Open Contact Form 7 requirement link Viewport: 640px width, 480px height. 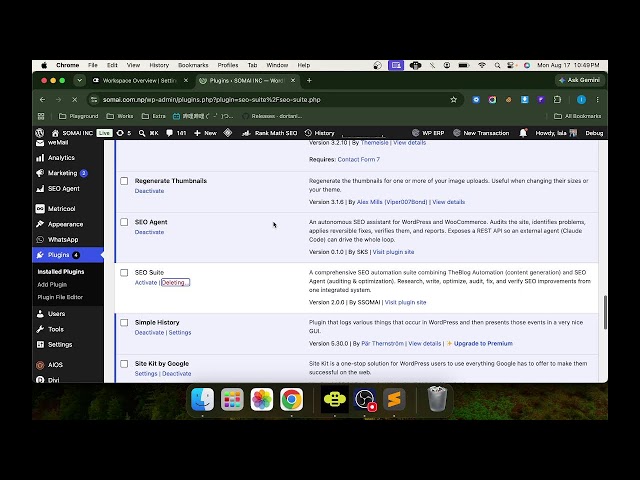click(x=358, y=160)
